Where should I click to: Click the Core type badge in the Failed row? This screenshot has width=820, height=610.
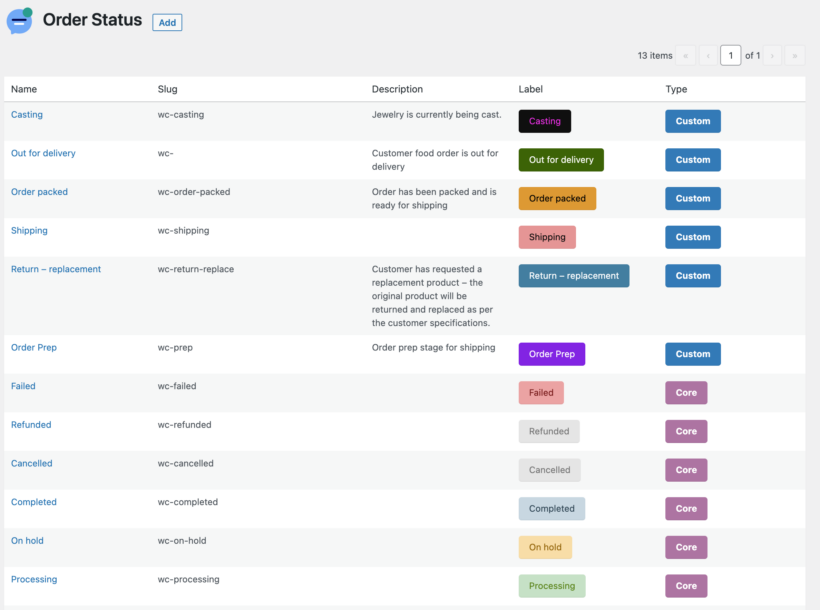point(686,392)
